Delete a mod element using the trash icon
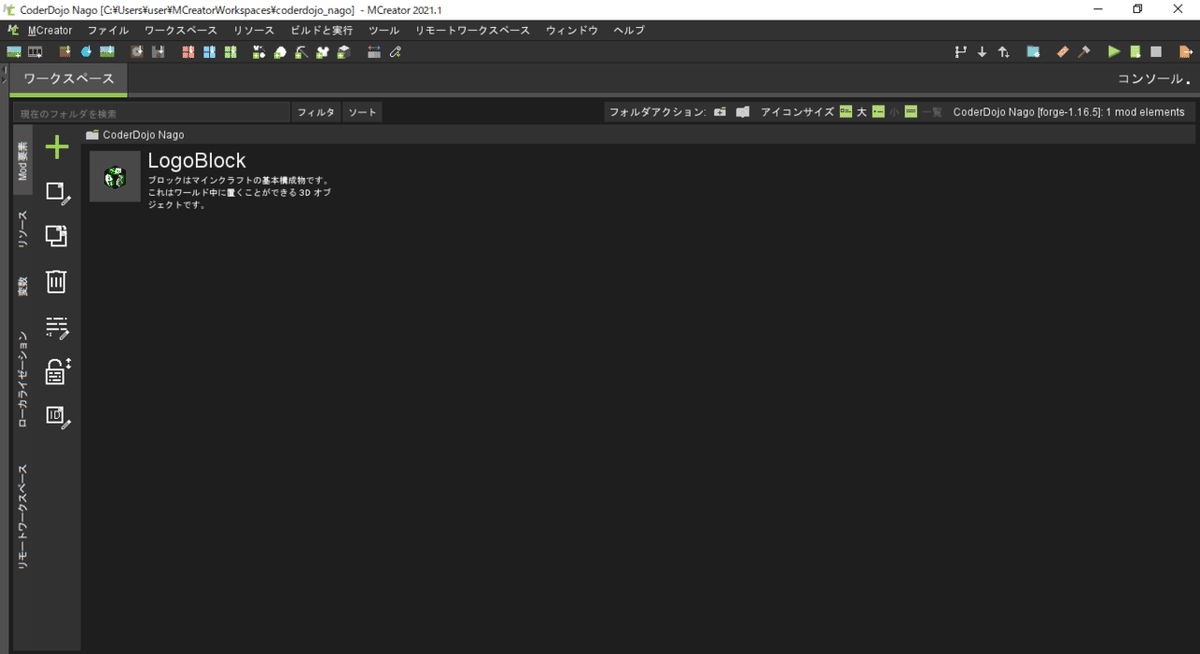 click(x=56, y=282)
